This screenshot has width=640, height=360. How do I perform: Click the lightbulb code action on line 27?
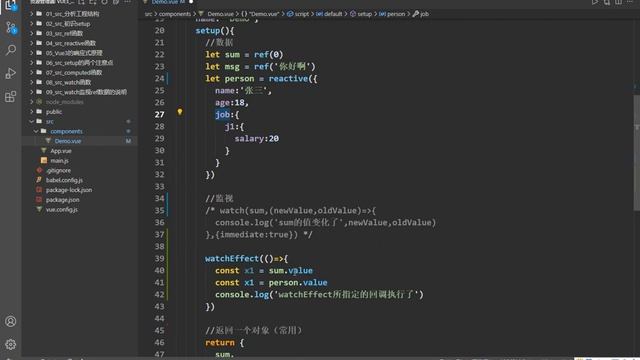pos(180,112)
